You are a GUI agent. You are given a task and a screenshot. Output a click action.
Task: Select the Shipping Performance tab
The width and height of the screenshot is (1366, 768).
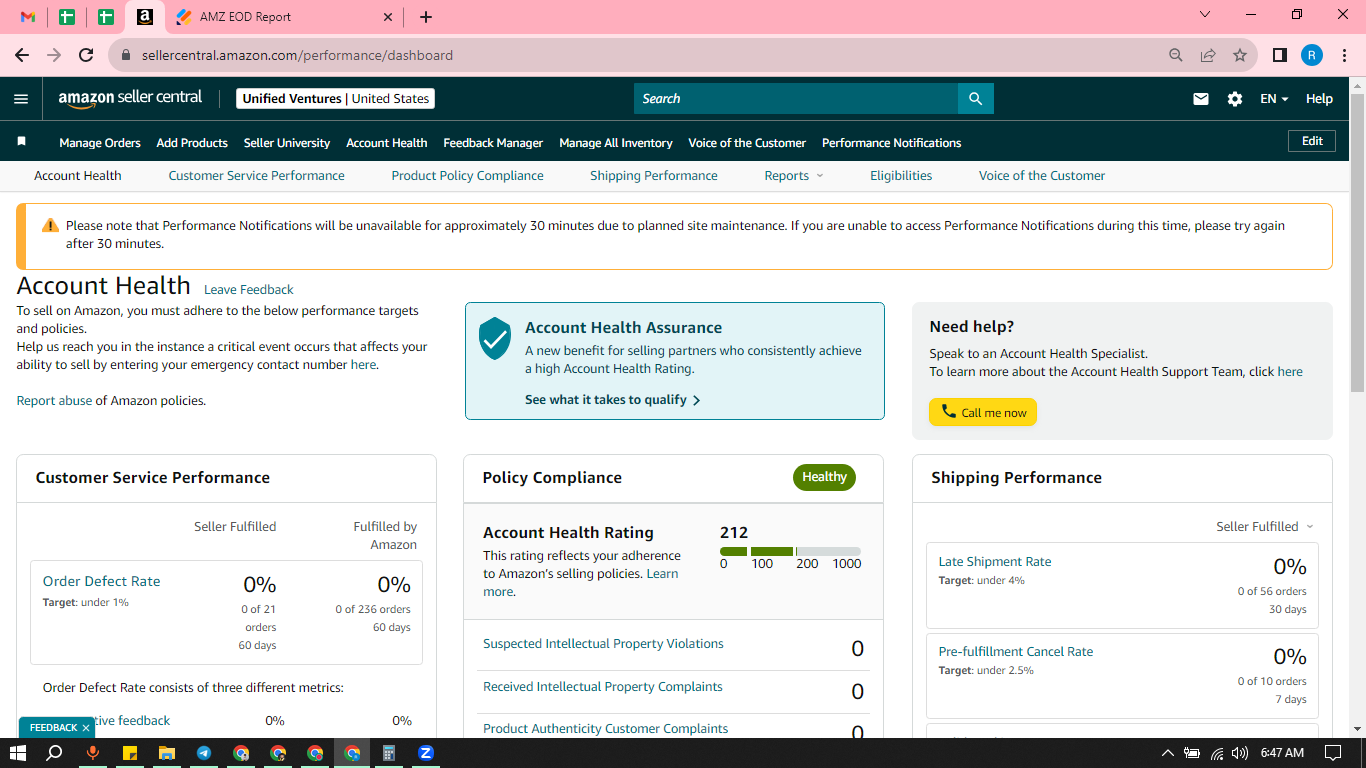(654, 175)
